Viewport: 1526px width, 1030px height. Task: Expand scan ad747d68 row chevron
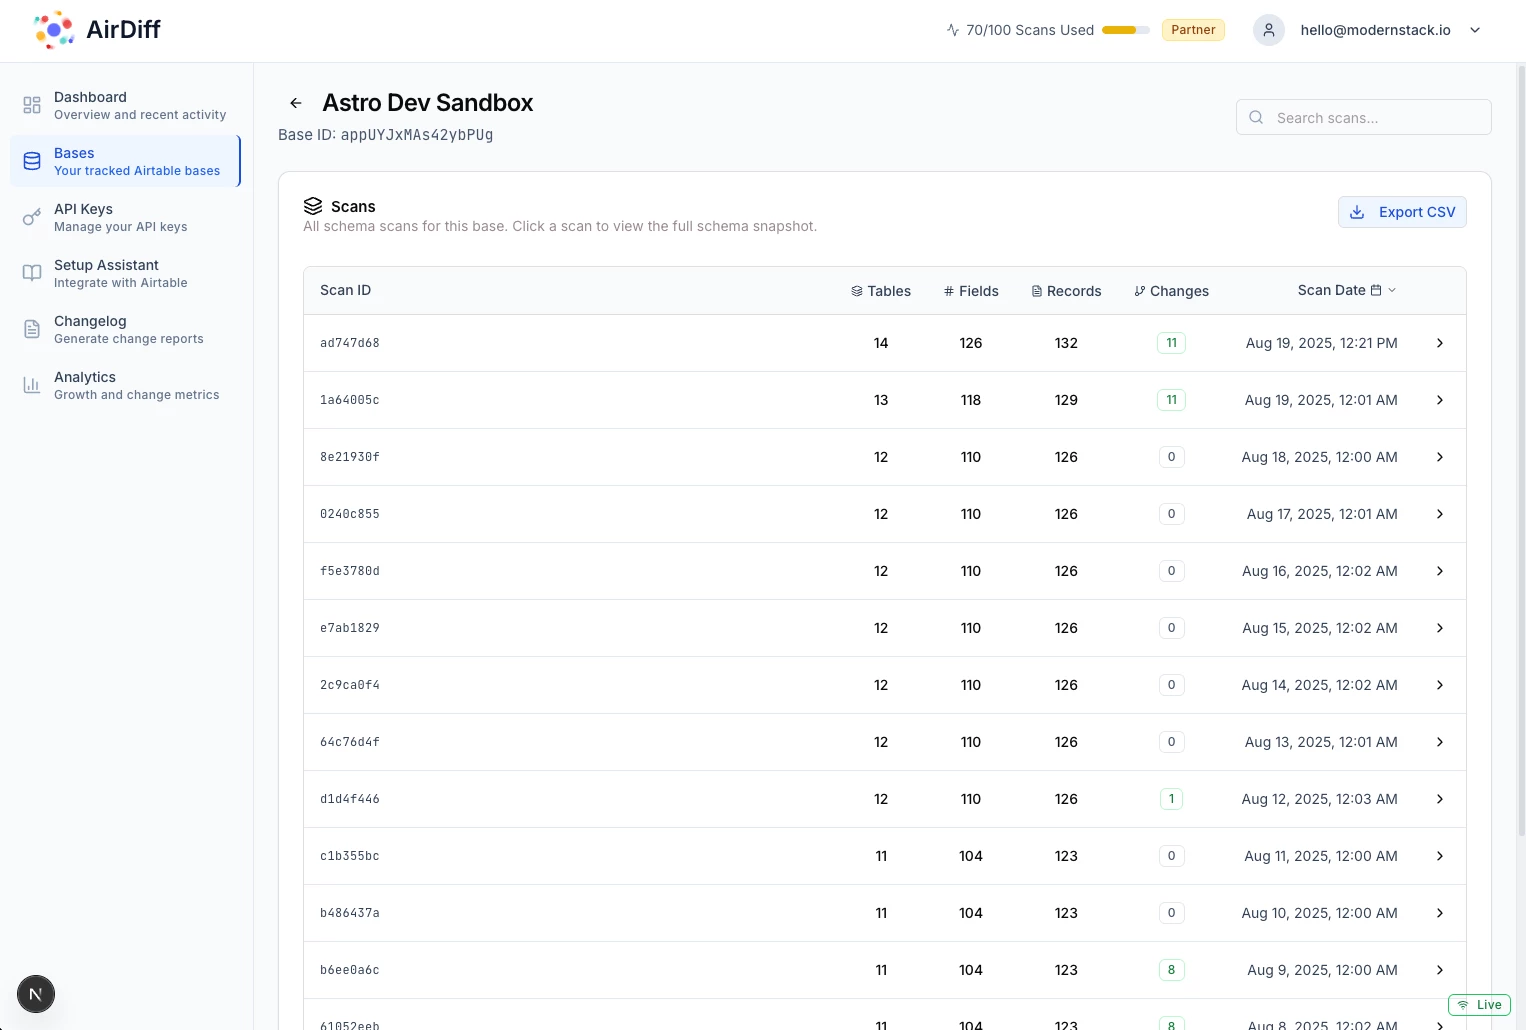[1440, 343]
